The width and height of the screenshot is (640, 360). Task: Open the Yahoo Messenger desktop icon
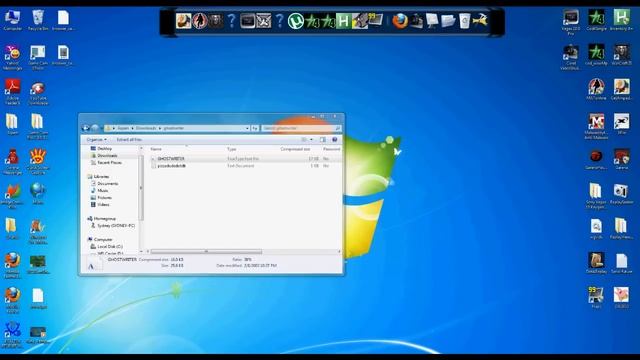click(12, 58)
